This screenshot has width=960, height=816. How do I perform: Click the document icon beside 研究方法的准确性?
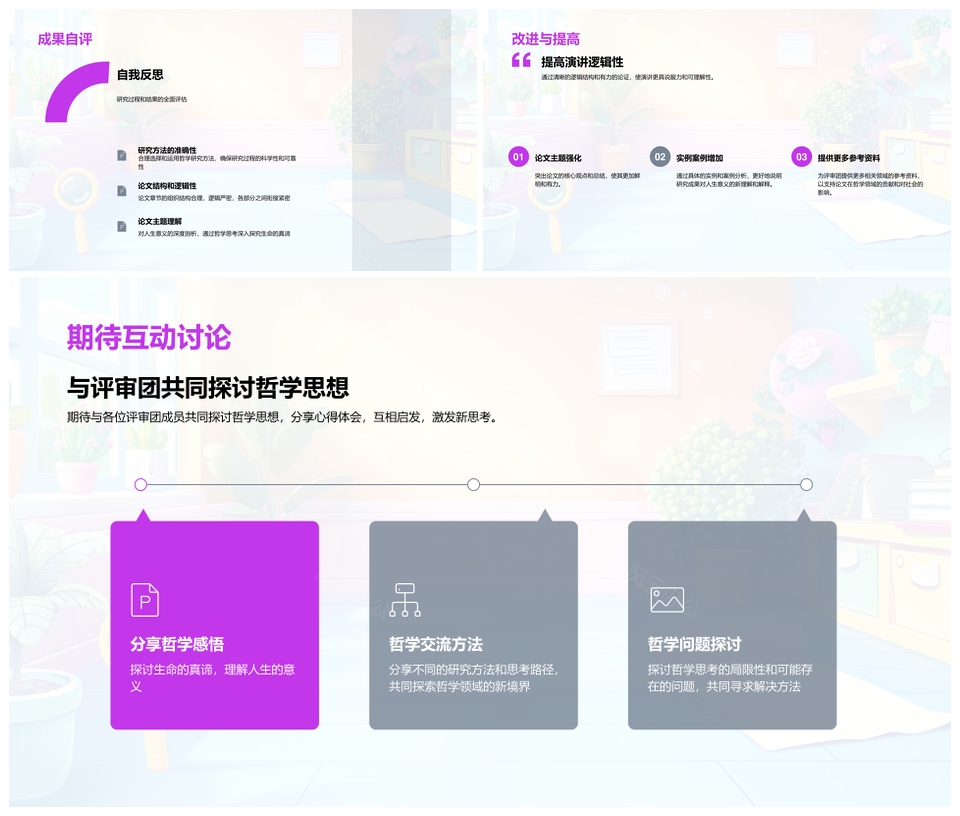tap(122, 155)
